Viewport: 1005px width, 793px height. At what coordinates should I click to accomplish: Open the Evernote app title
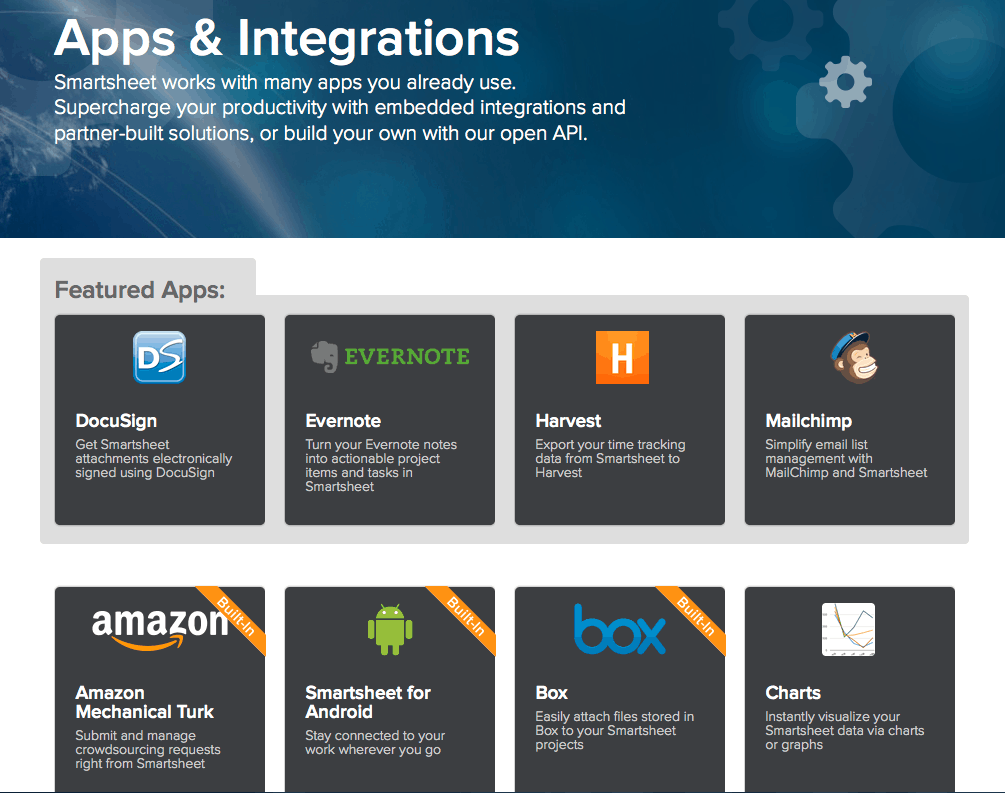point(343,421)
